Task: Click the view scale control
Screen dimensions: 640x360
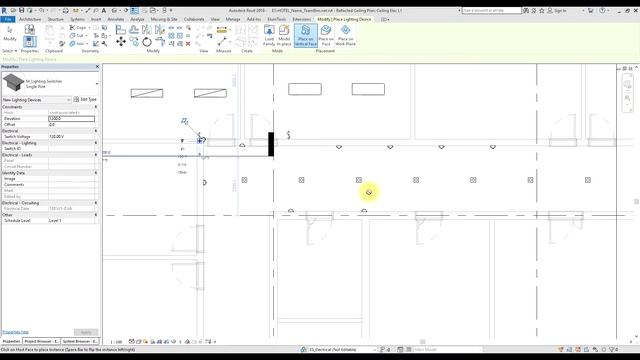Action: [116, 342]
